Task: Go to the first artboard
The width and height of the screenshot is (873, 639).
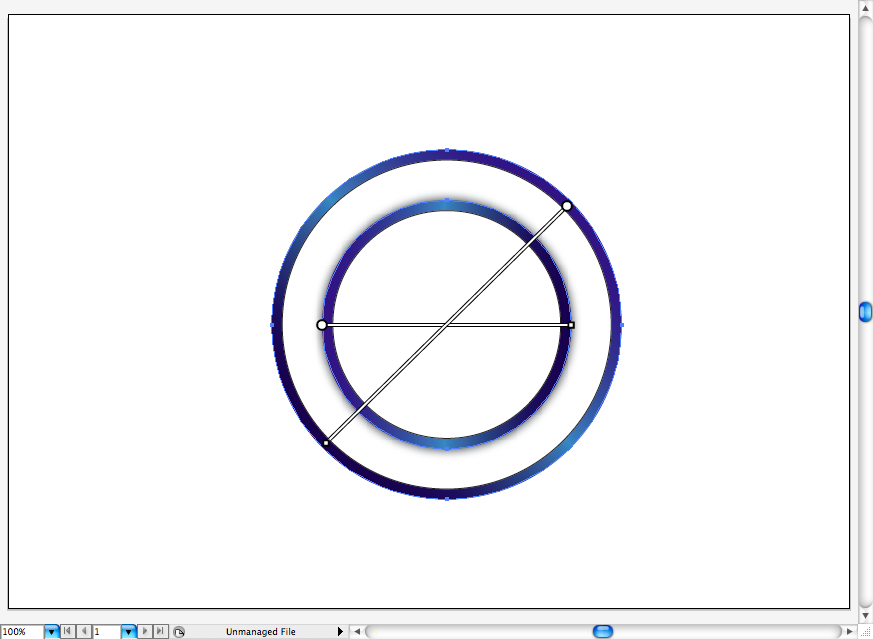Action: tap(67, 631)
